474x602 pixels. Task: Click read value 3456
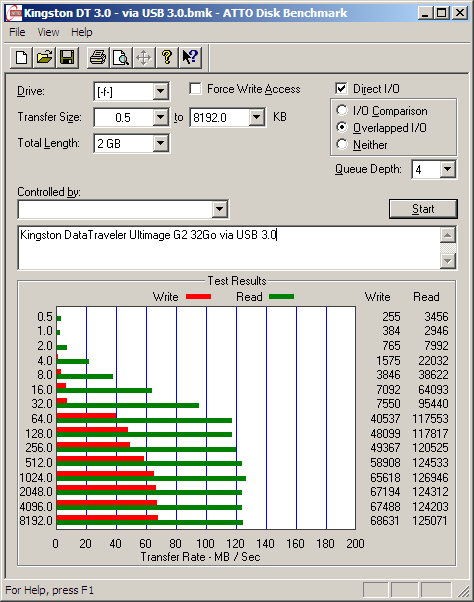(436, 317)
